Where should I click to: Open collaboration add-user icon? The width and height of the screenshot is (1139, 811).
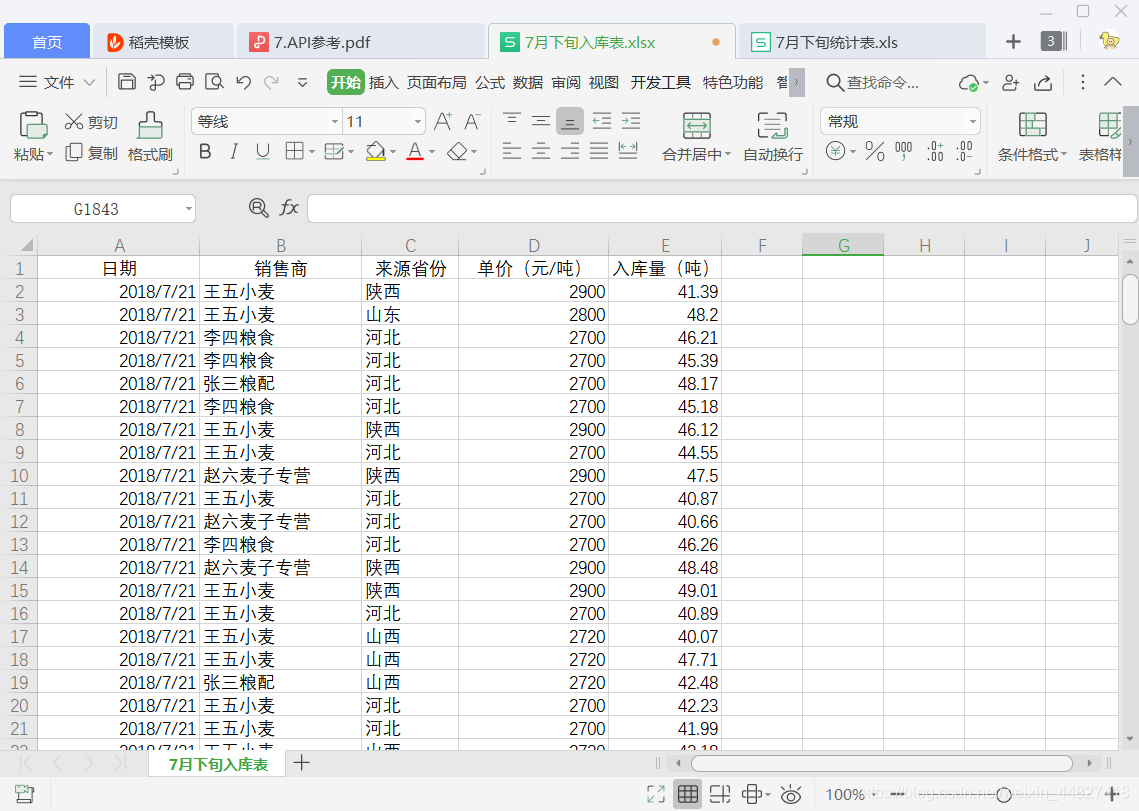click(x=1010, y=82)
